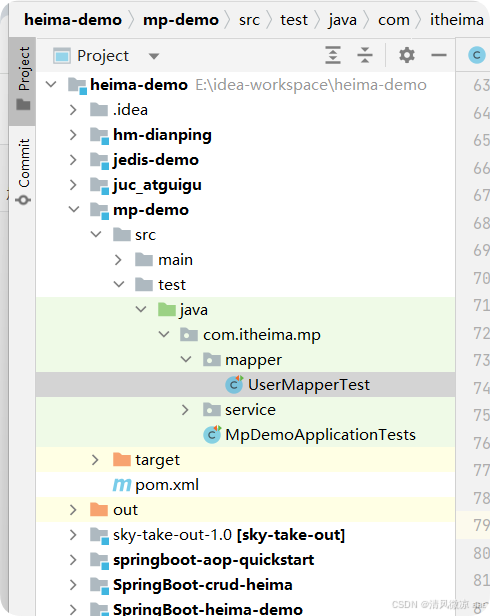The width and height of the screenshot is (490, 616).
Task: Click the Collapse All icon in Project toolbar
Action: [365, 55]
